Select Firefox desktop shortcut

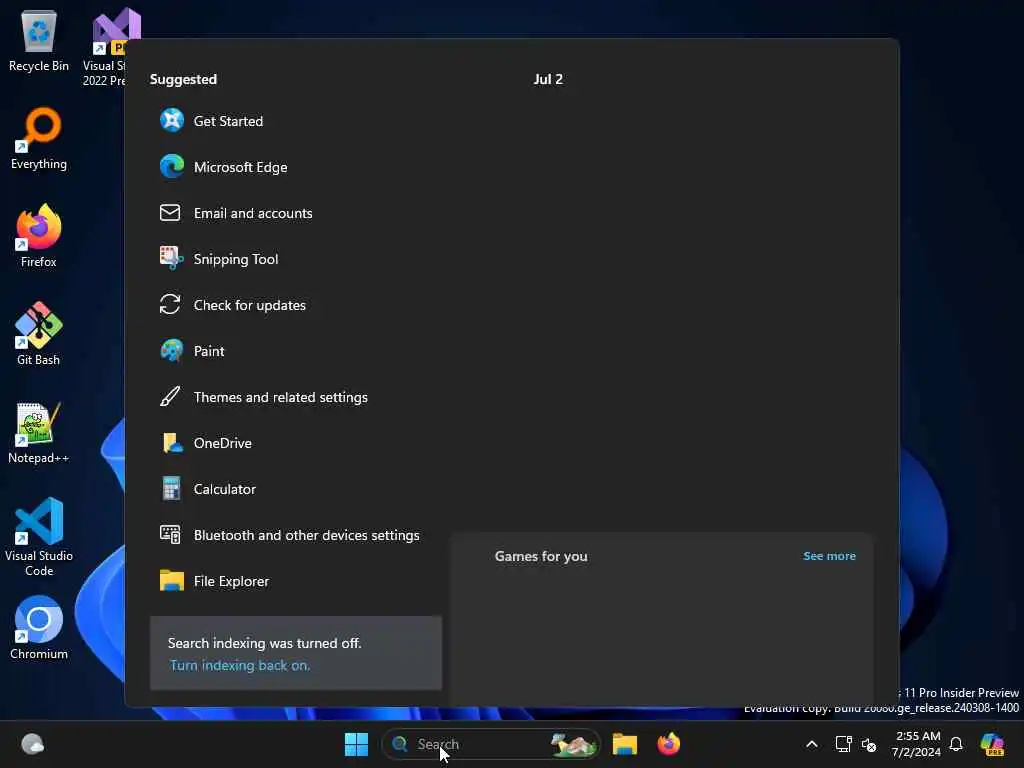click(x=39, y=236)
